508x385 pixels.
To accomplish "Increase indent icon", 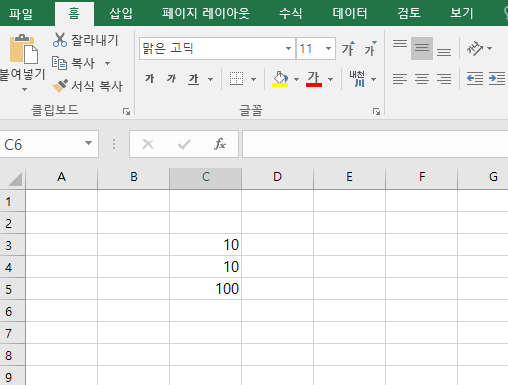I will [497, 79].
